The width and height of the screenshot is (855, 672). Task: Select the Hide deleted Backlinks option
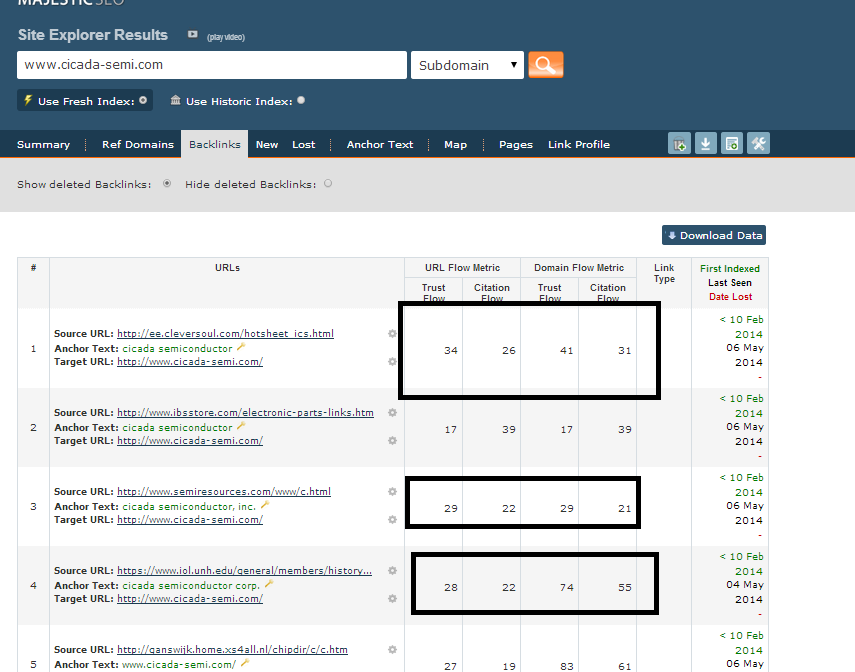[328, 184]
